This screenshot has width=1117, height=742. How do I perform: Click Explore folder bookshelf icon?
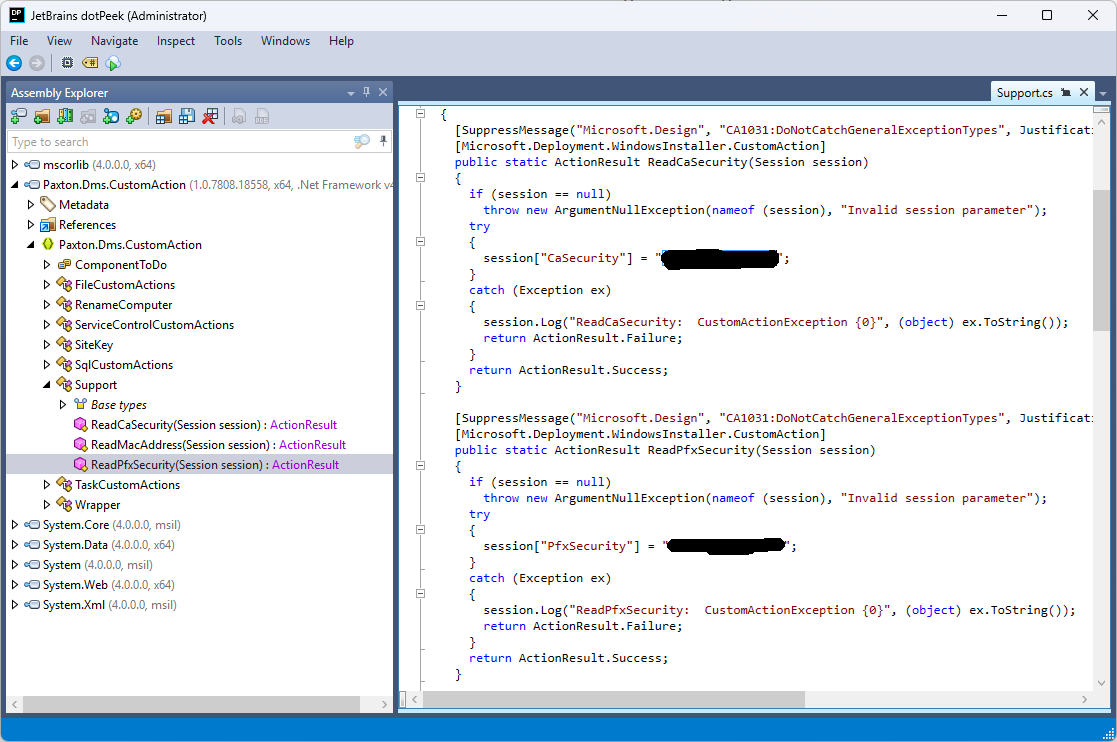[65, 117]
